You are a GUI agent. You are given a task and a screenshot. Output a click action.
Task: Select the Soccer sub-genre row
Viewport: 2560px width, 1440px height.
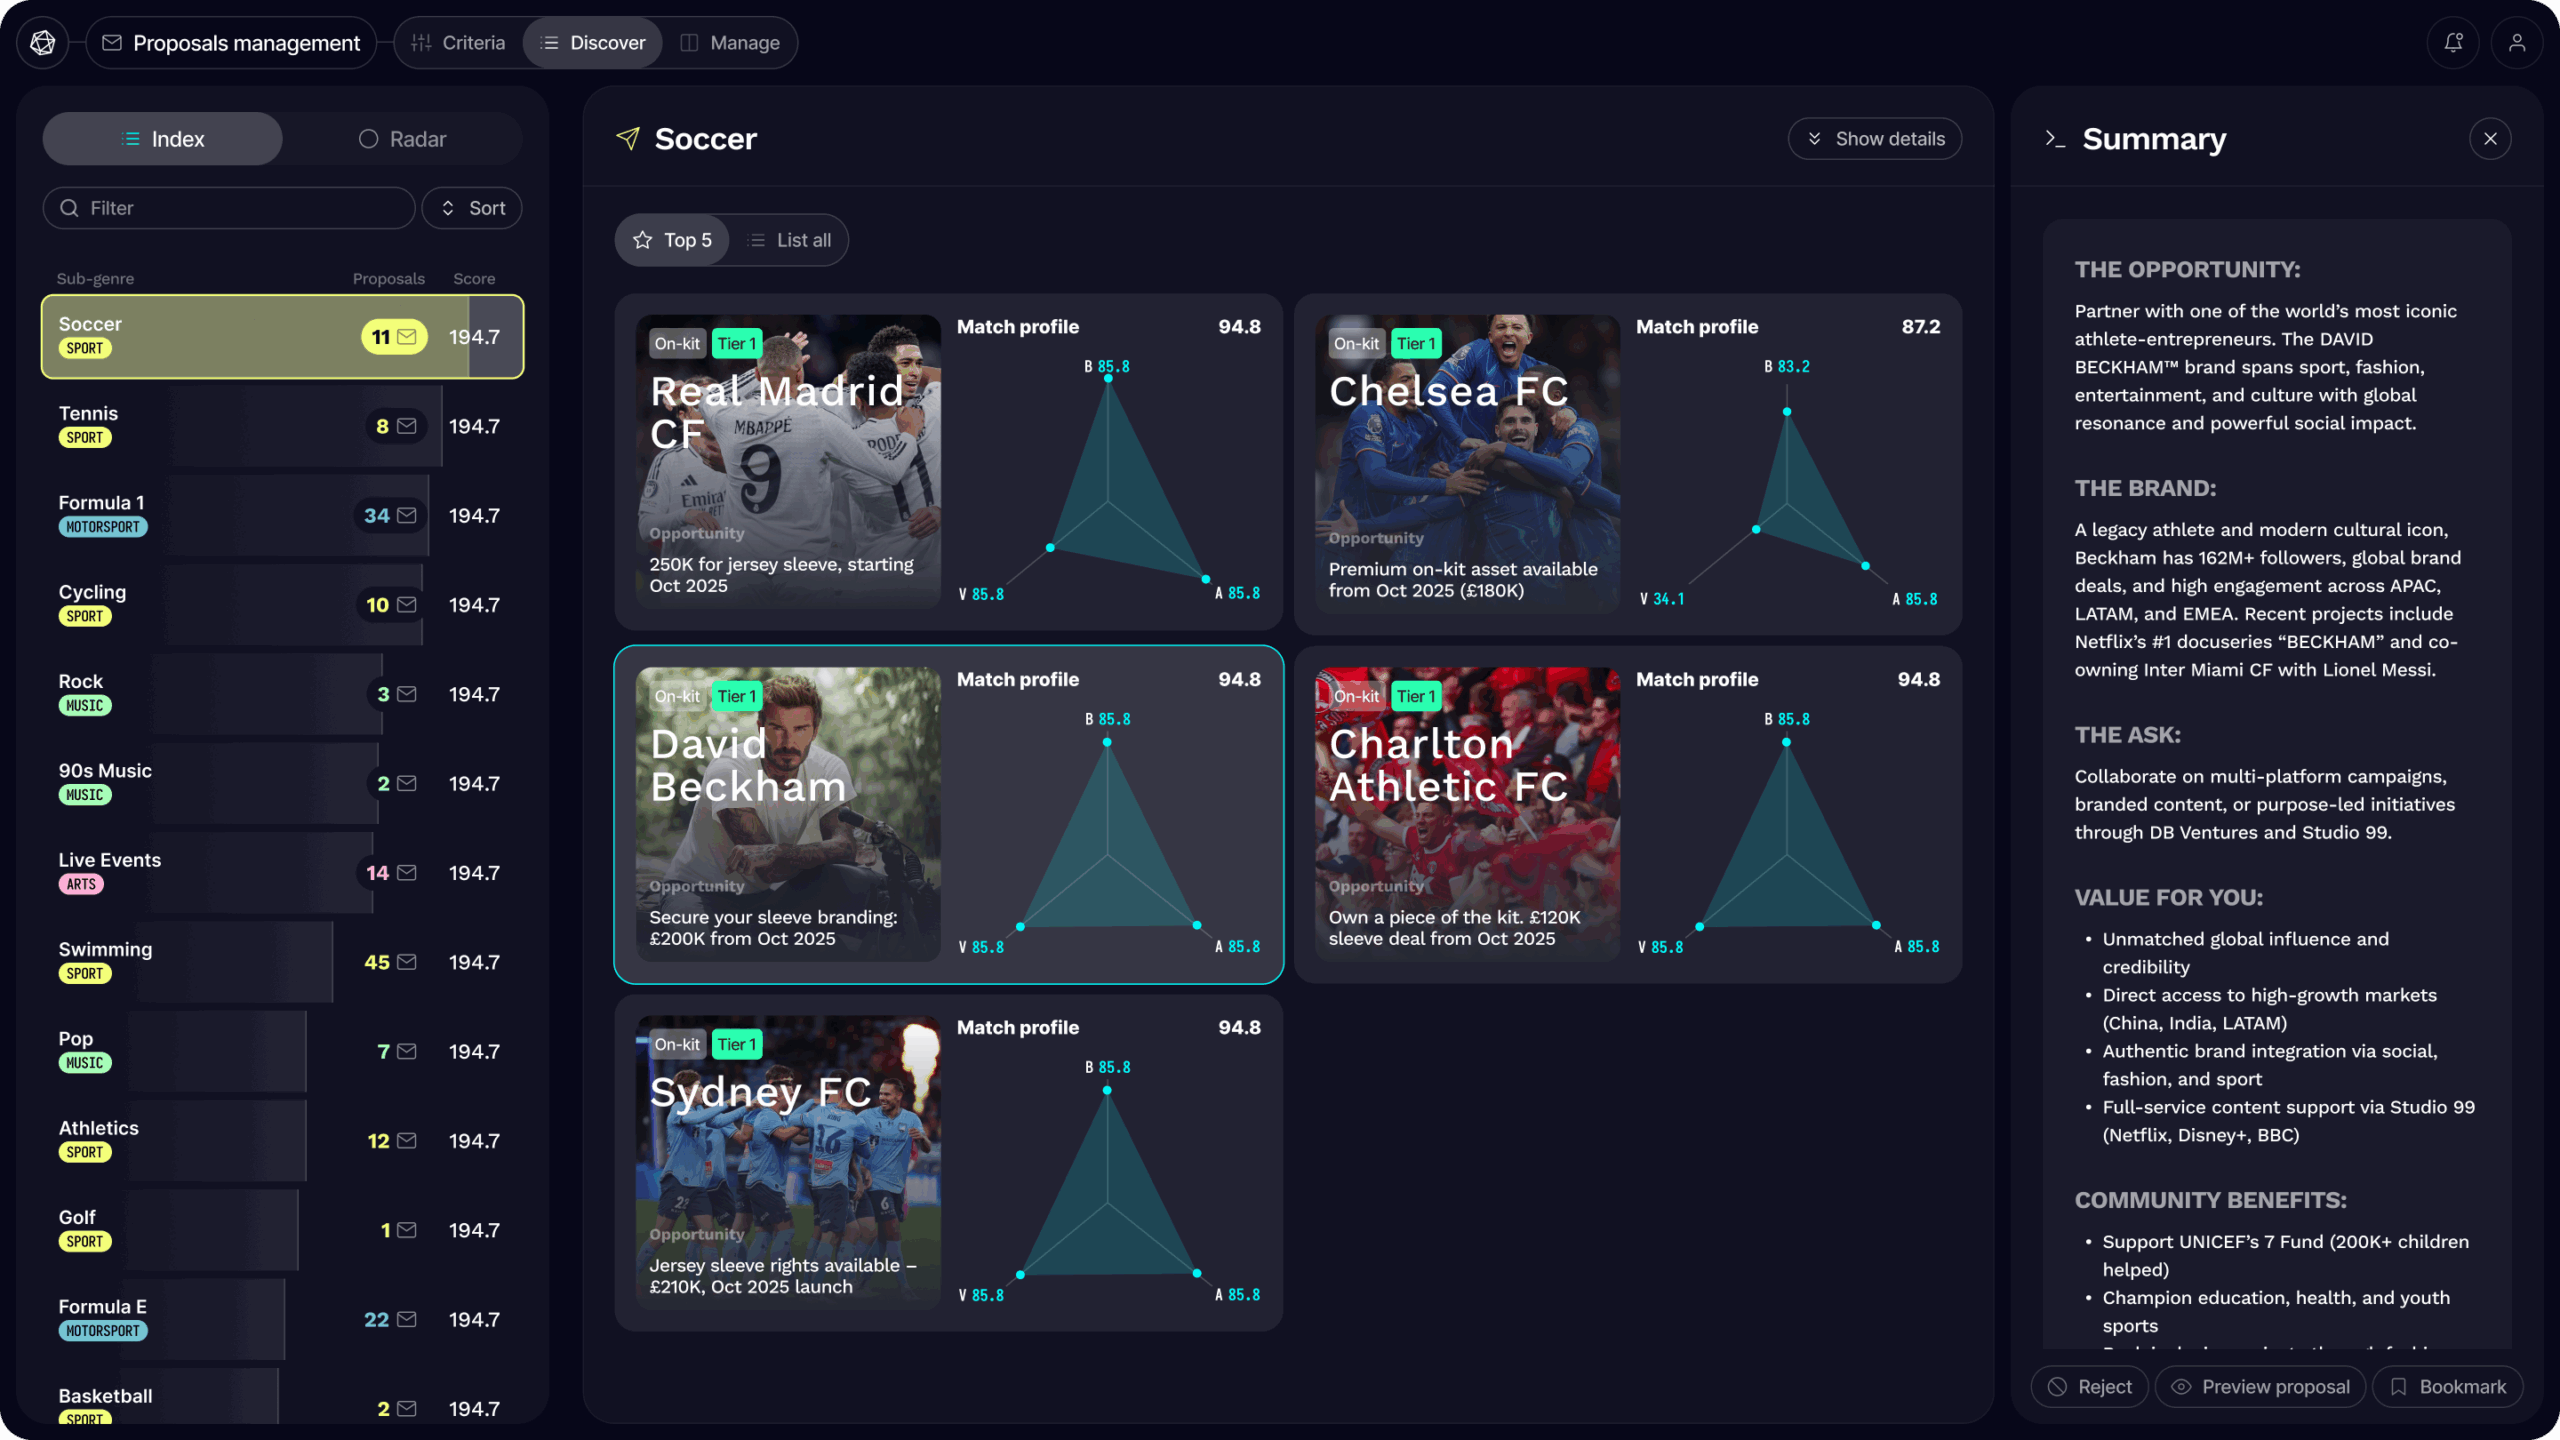[282, 337]
